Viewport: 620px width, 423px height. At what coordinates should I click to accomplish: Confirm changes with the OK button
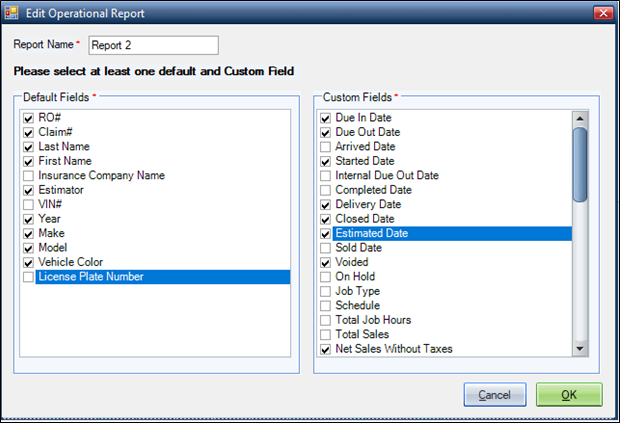[569, 395]
